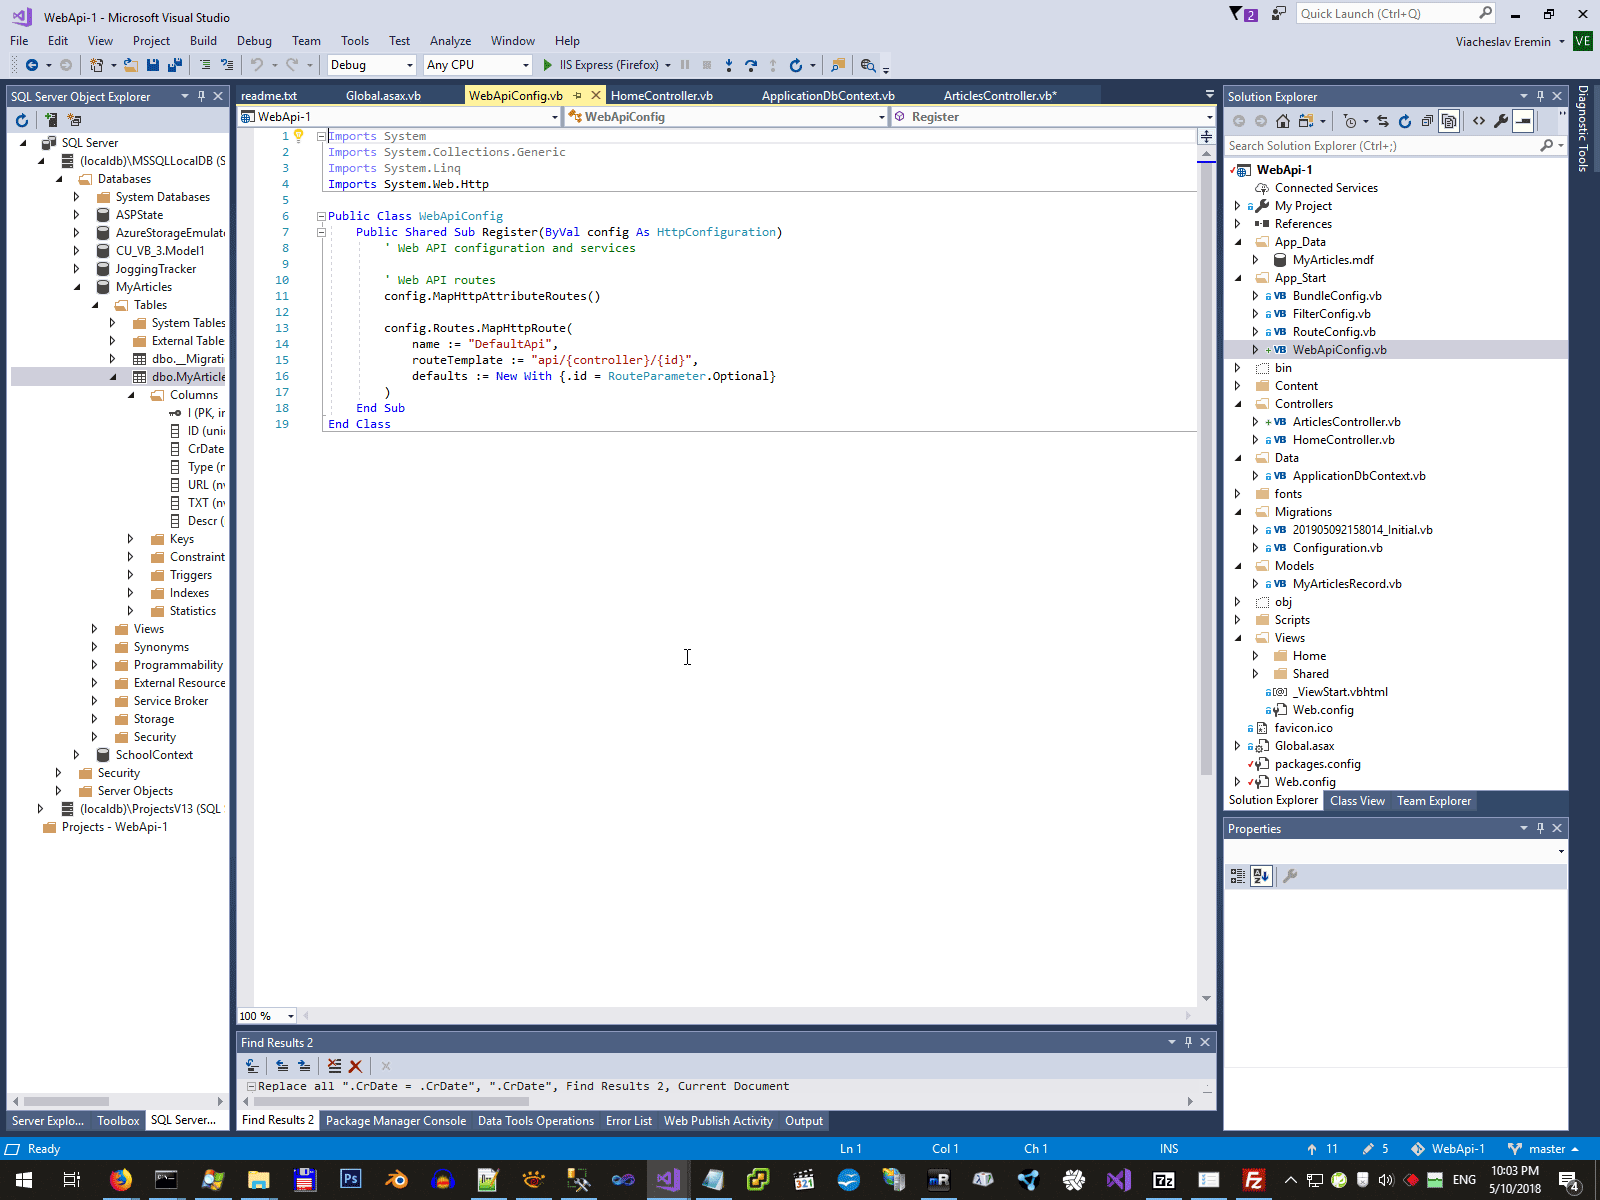This screenshot has width=1600, height=1200.
Task: Refresh the SQL Server Object Explorer
Action: pos(22,120)
